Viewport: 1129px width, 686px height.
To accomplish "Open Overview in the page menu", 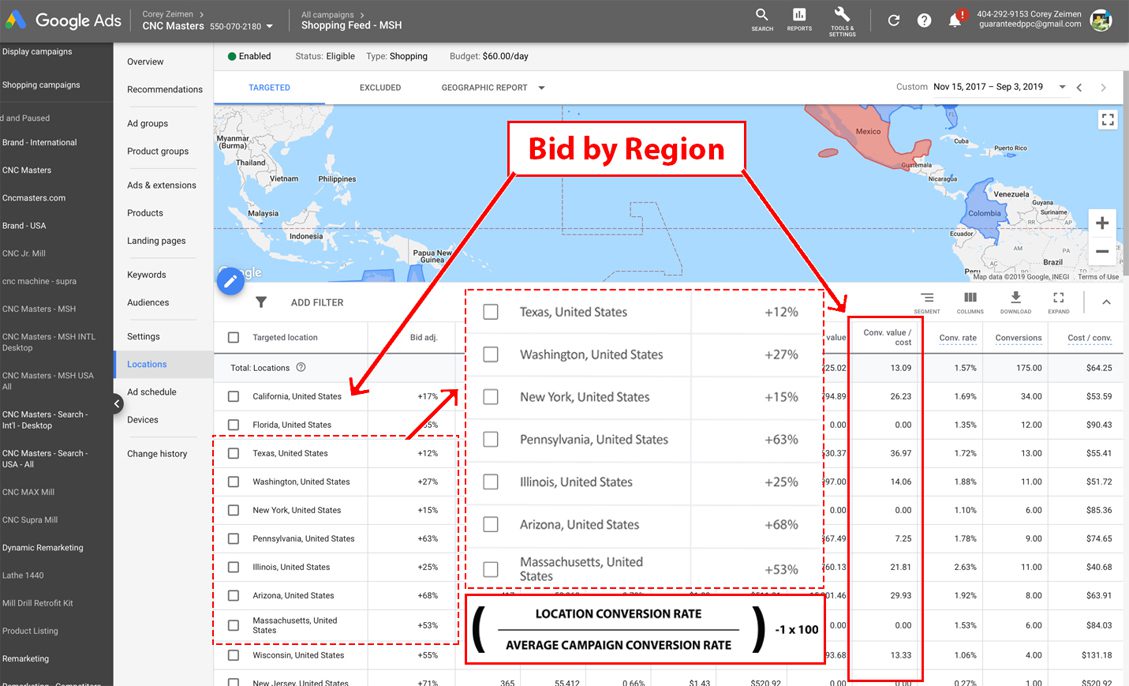I will pos(145,62).
